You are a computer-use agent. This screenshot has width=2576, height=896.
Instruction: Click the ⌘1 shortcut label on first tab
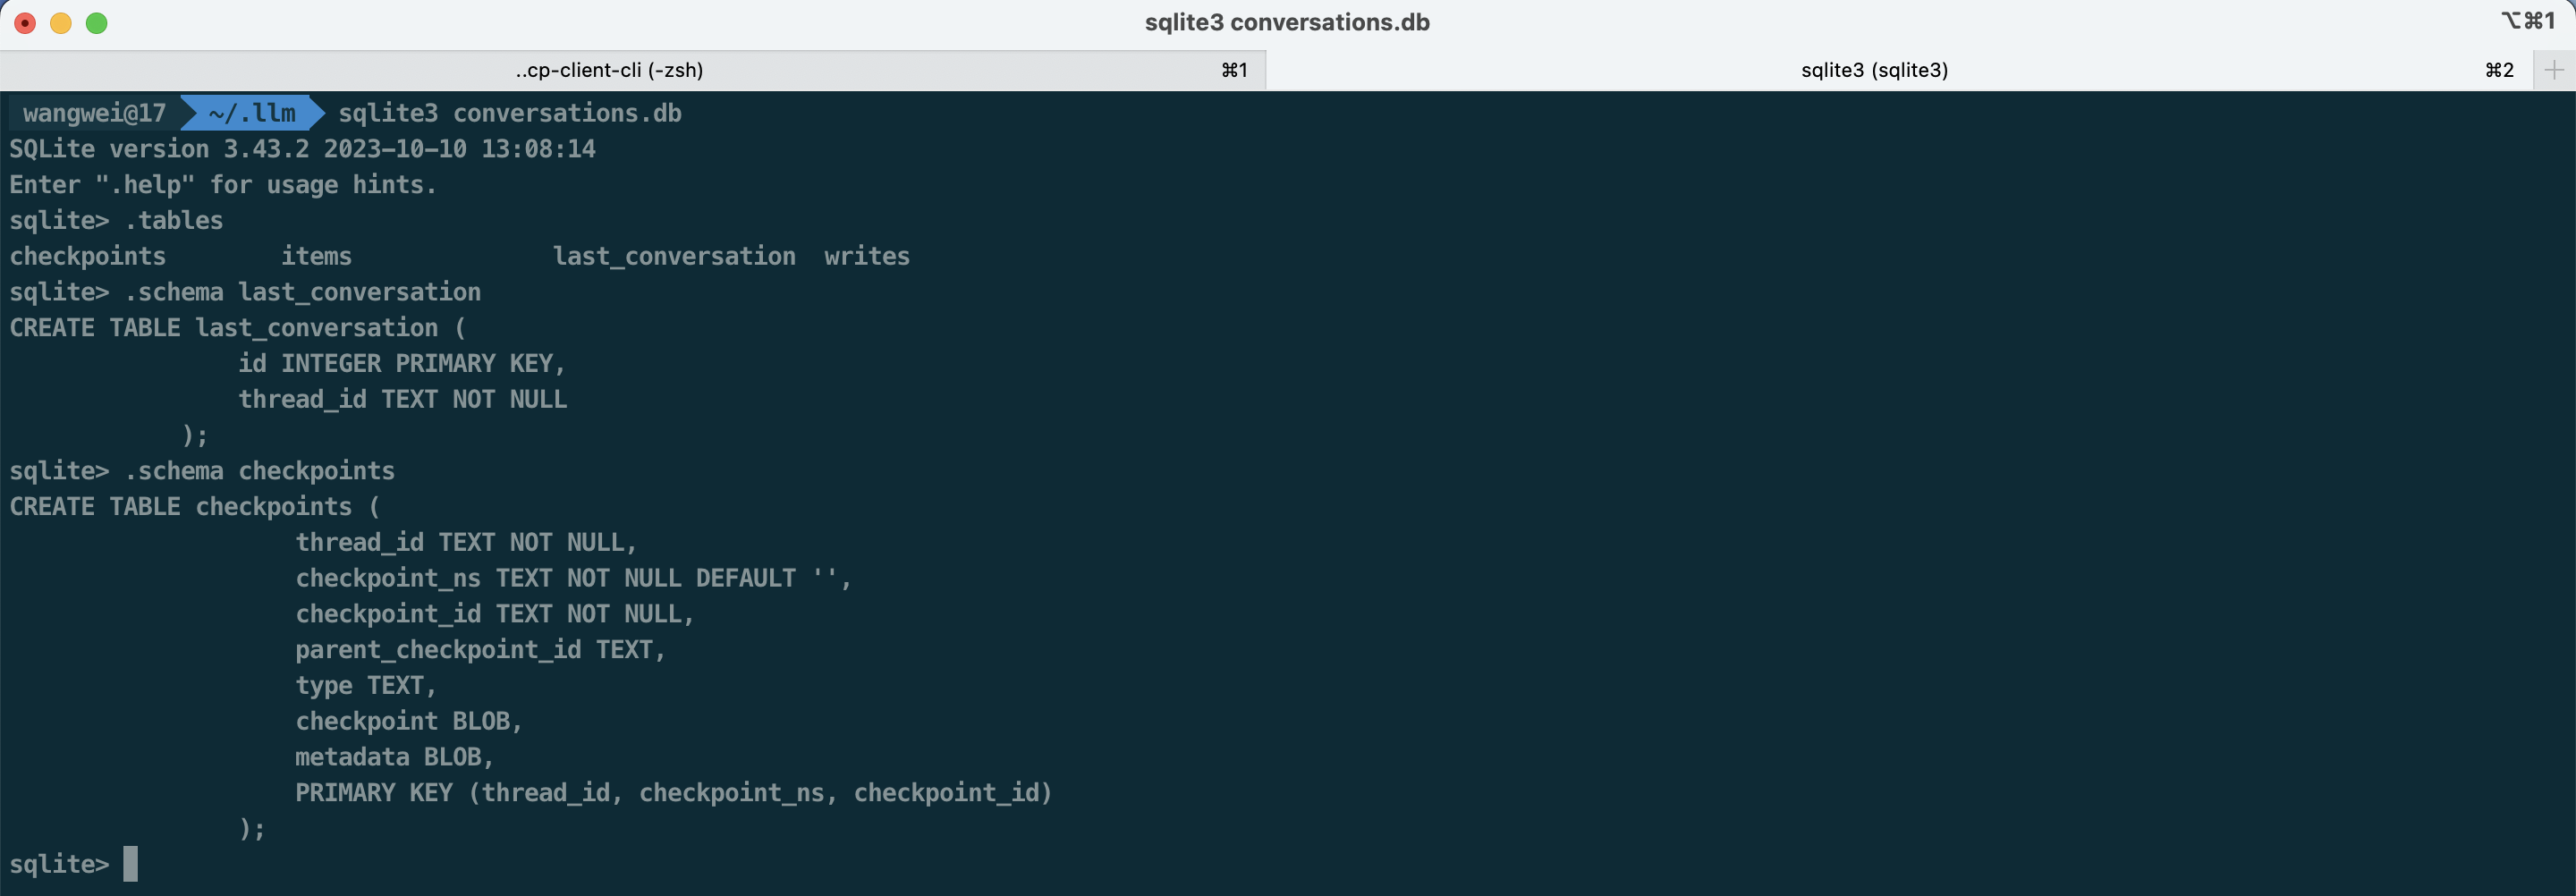pos(1235,70)
